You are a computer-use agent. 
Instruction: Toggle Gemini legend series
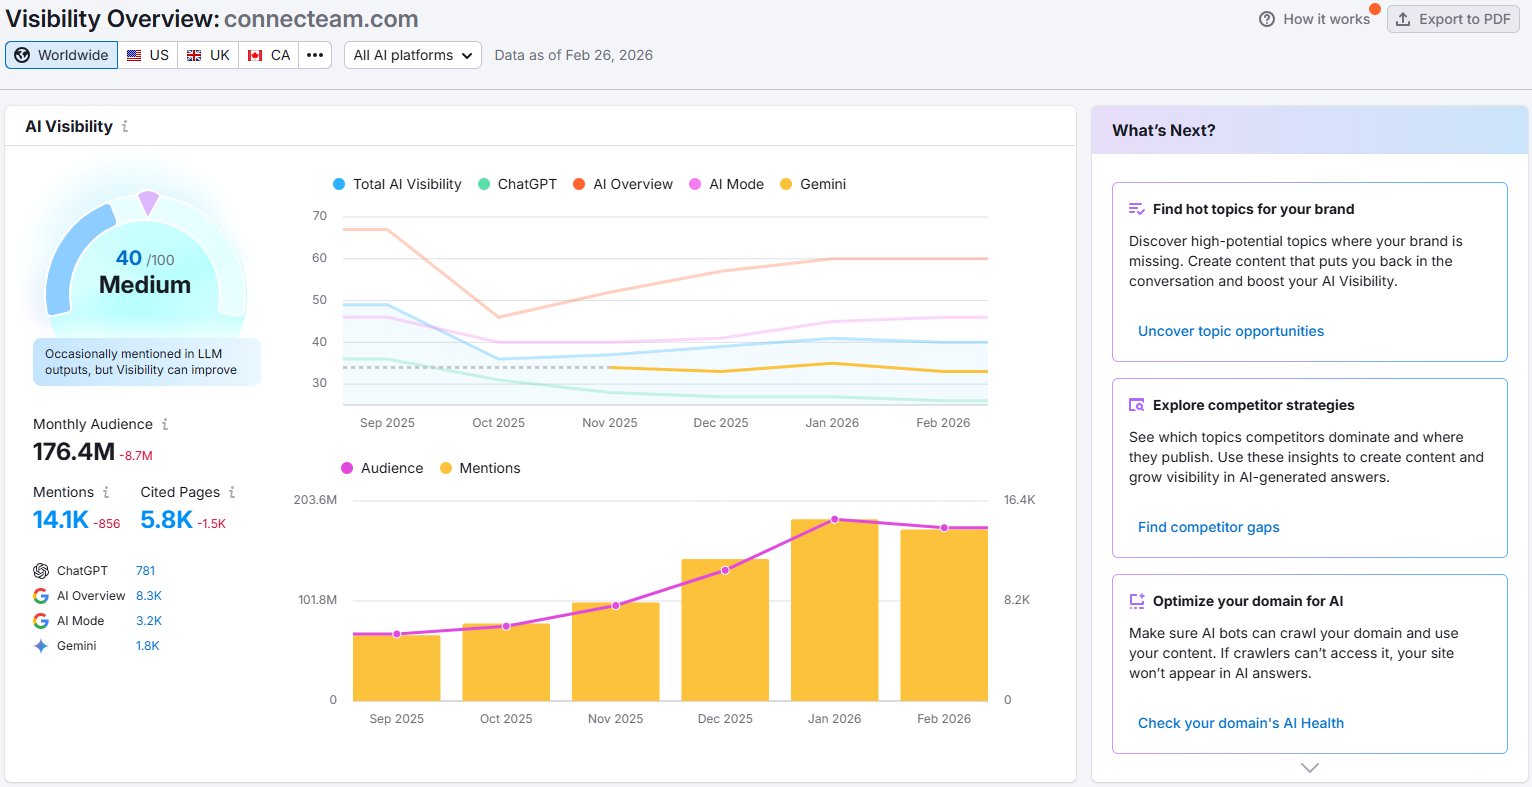(x=813, y=184)
